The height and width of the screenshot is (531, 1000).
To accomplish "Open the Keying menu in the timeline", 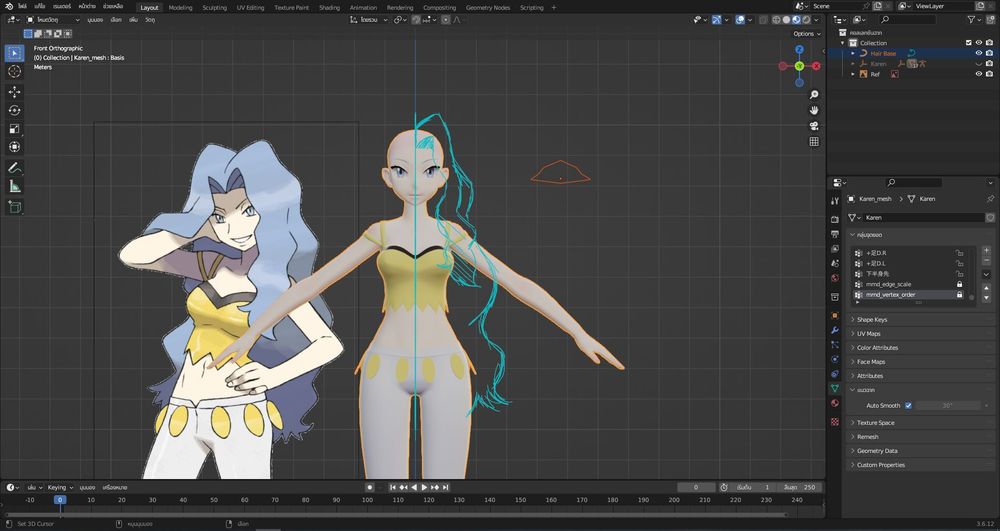I will 59,487.
